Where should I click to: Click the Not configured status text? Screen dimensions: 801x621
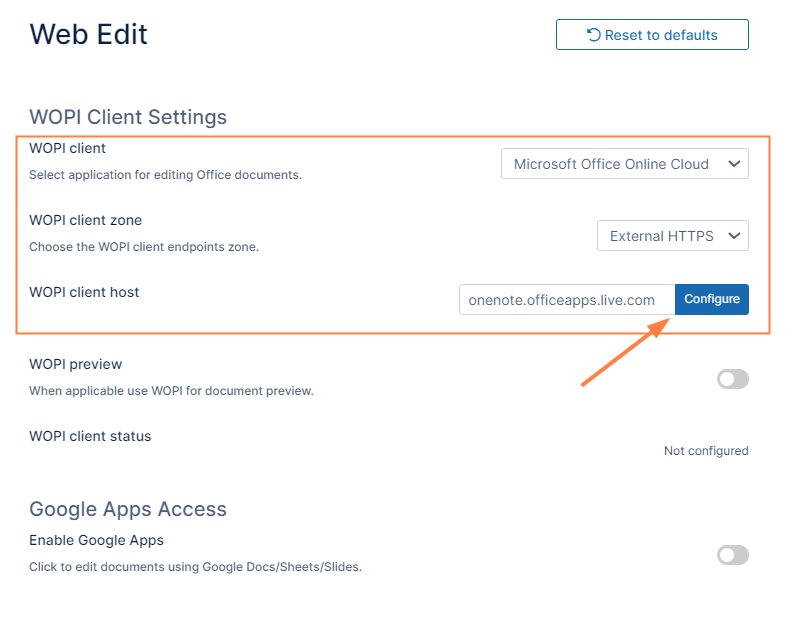(x=705, y=451)
